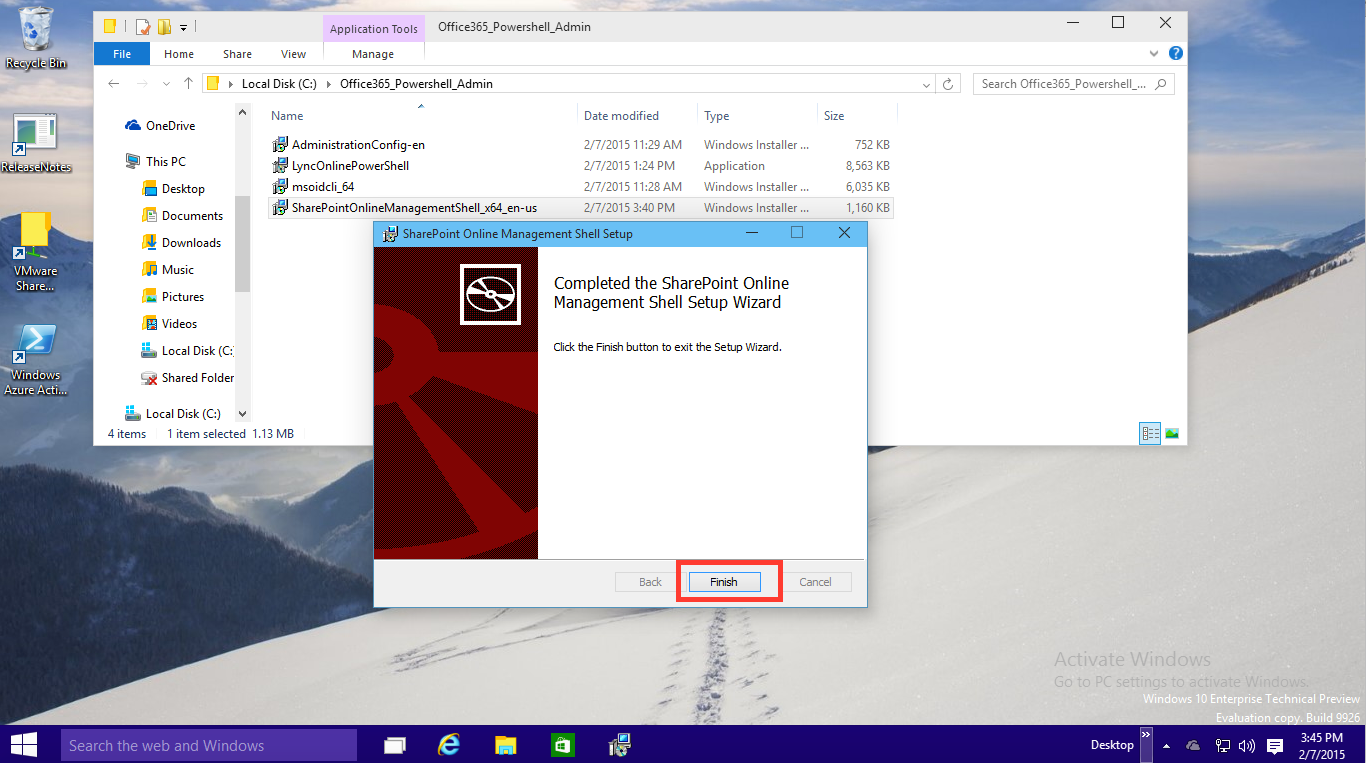This screenshot has height=763, width=1366.
Task: Click the navigation pane scroll down arrow
Action: point(242,413)
